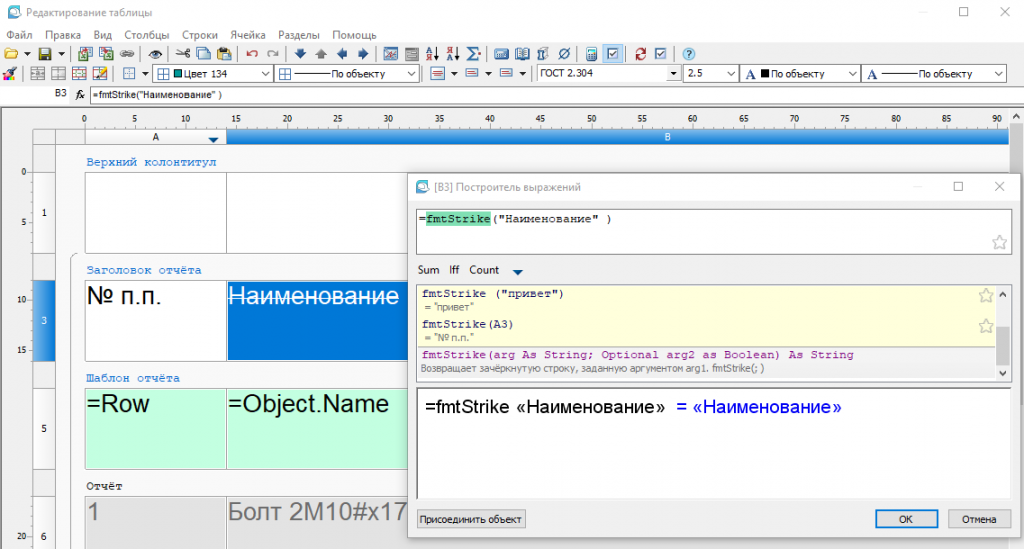Select the "№ п.п." header cell
Screen dimensions: 1024x549
pos(155,321)
